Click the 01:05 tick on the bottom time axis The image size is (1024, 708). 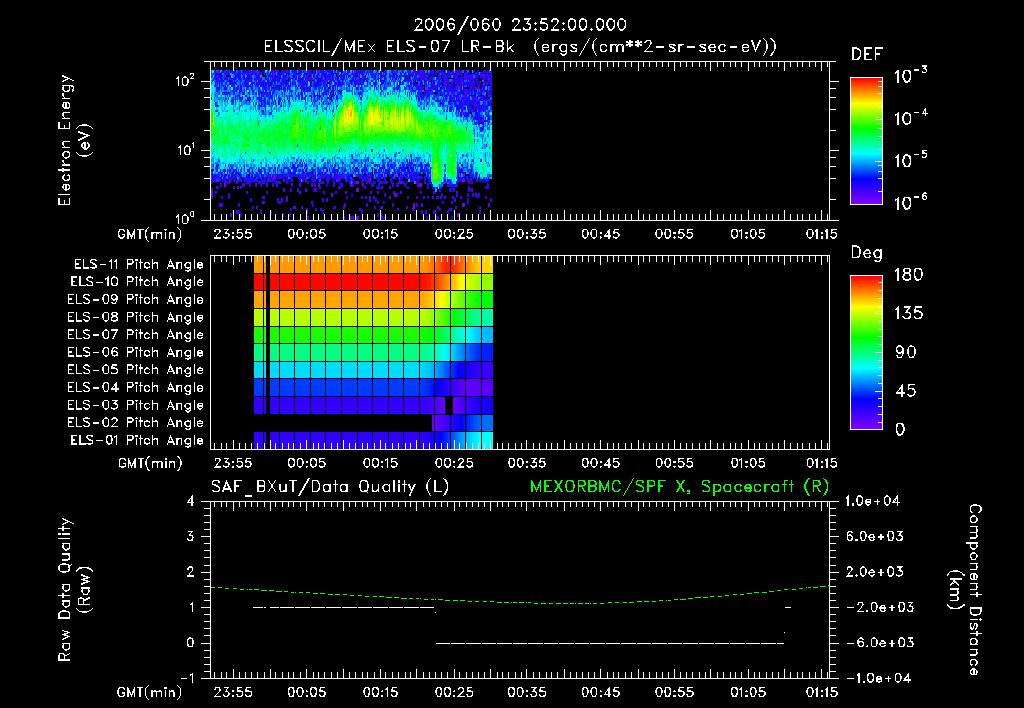pos(748,692)
